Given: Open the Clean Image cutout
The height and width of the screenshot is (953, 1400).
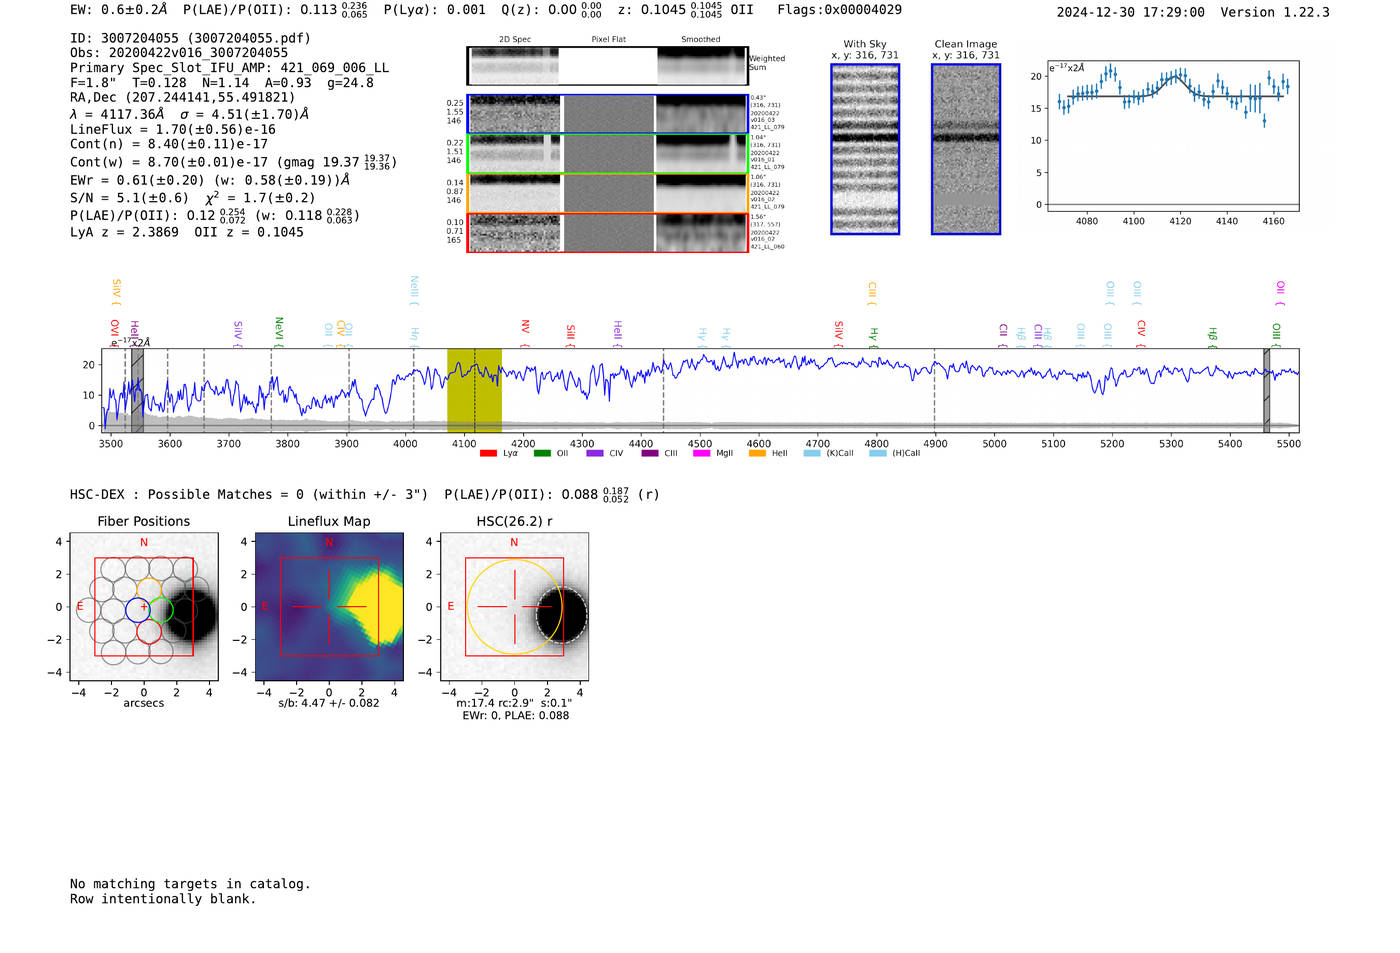Looking at the screenshot, I should (x=966, y=149).
